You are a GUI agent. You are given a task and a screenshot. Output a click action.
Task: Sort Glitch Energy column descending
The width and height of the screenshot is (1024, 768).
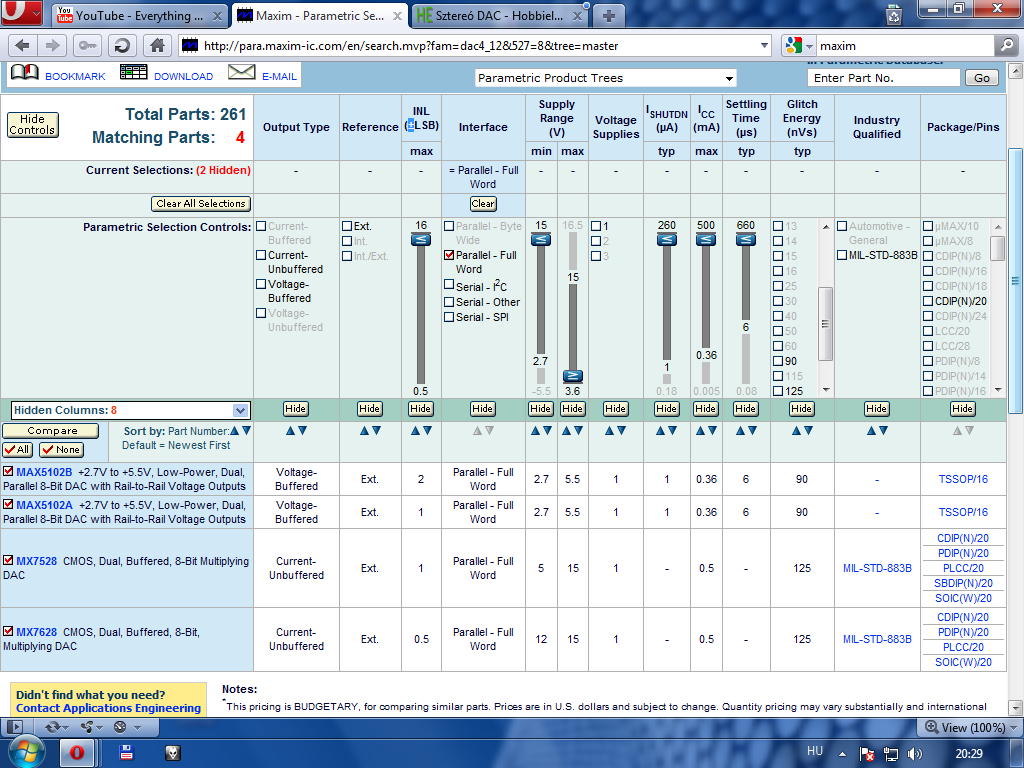808,431
